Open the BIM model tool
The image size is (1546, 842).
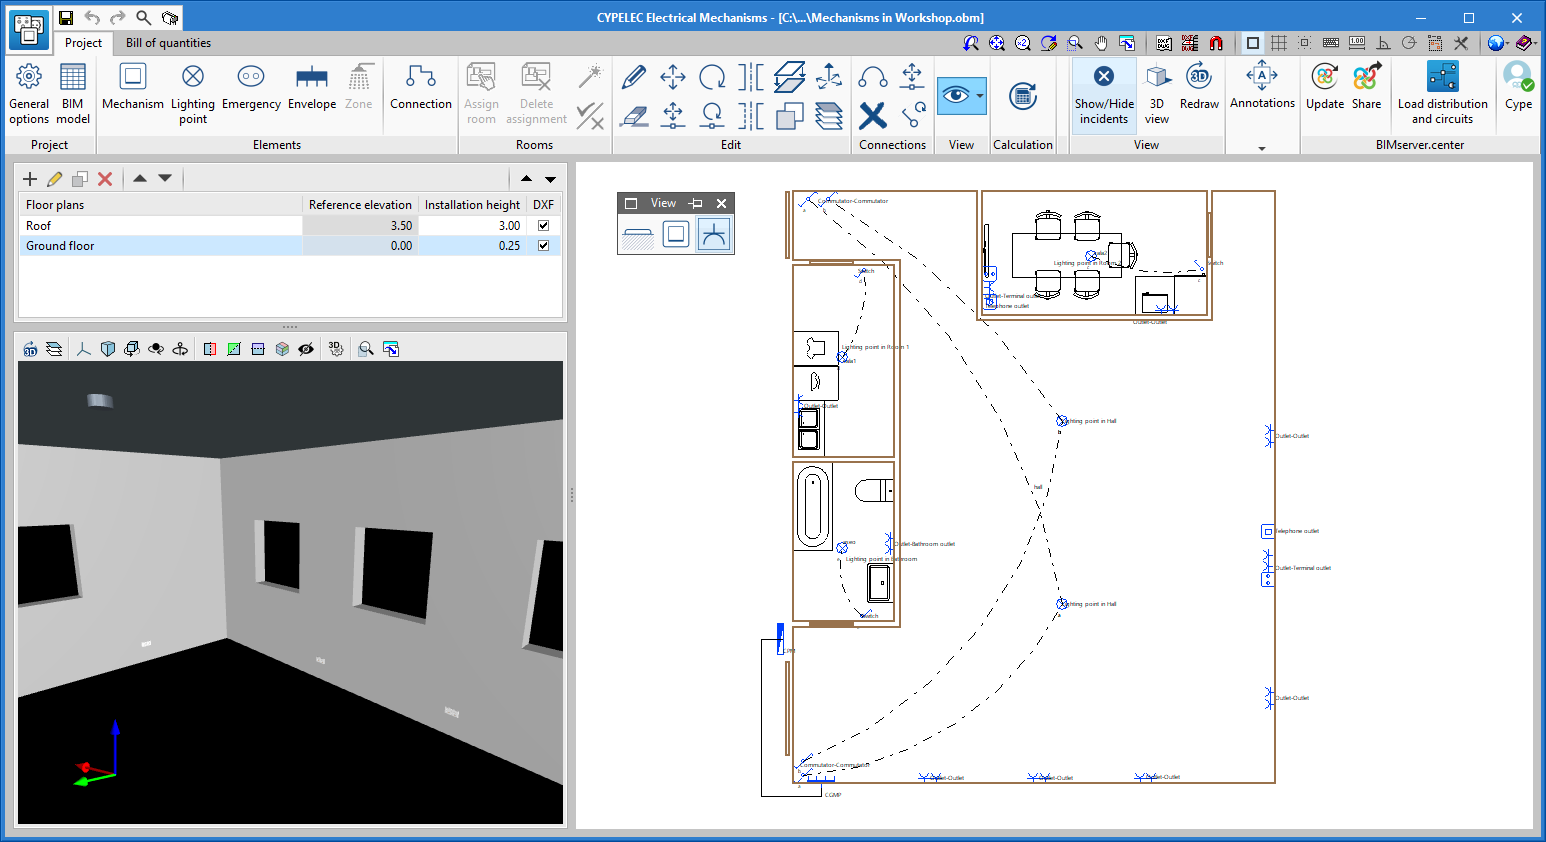click(73, 93)
